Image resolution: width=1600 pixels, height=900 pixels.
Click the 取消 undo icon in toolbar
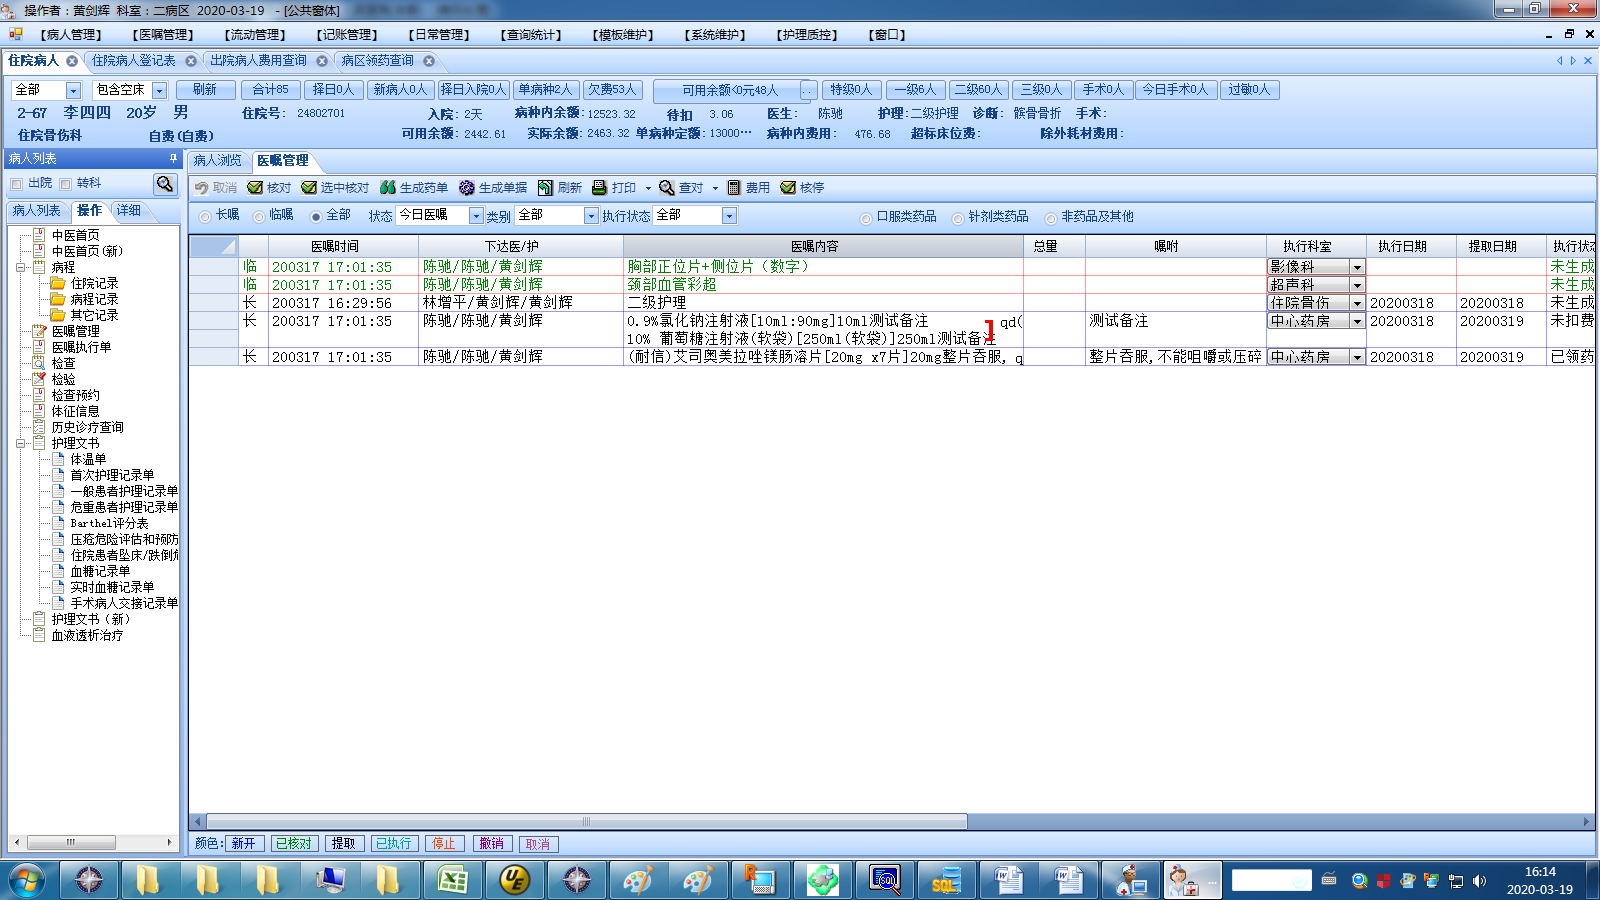202,188
